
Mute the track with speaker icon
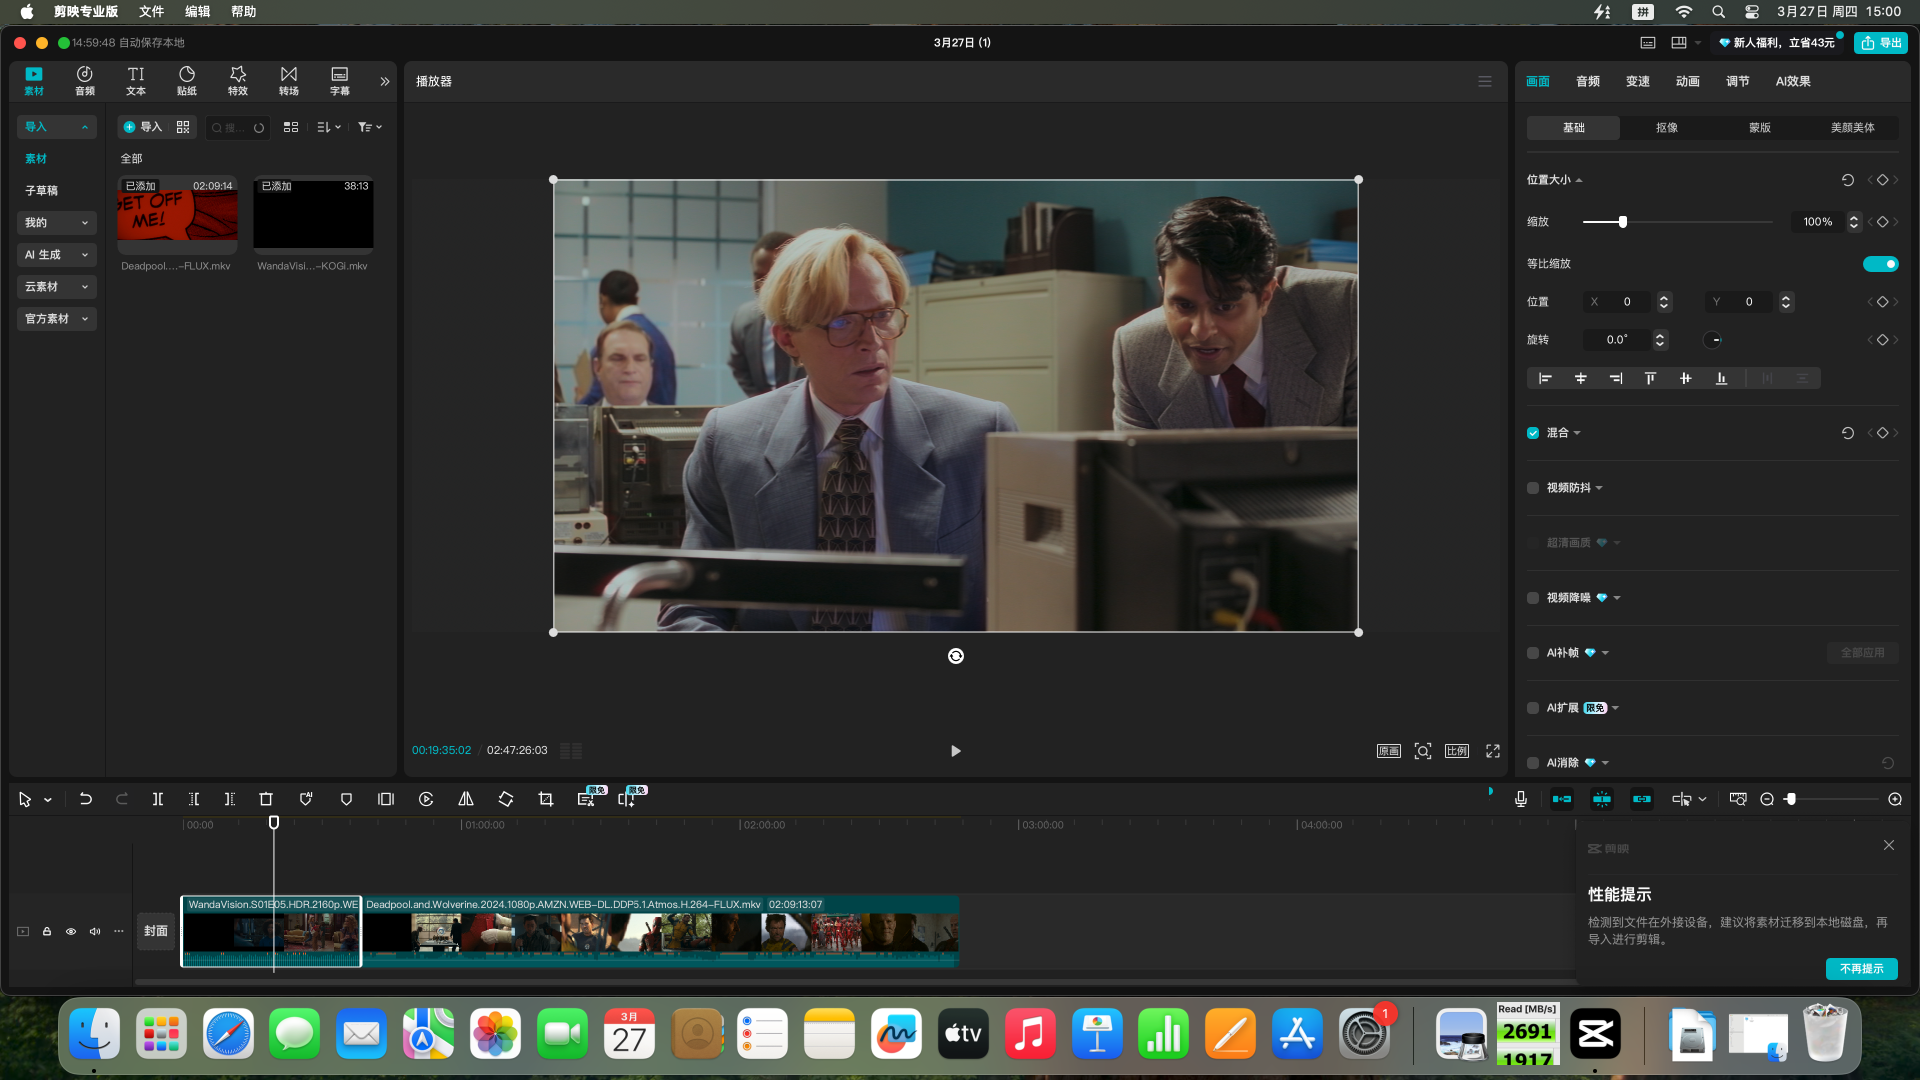[x=95, y=931]
